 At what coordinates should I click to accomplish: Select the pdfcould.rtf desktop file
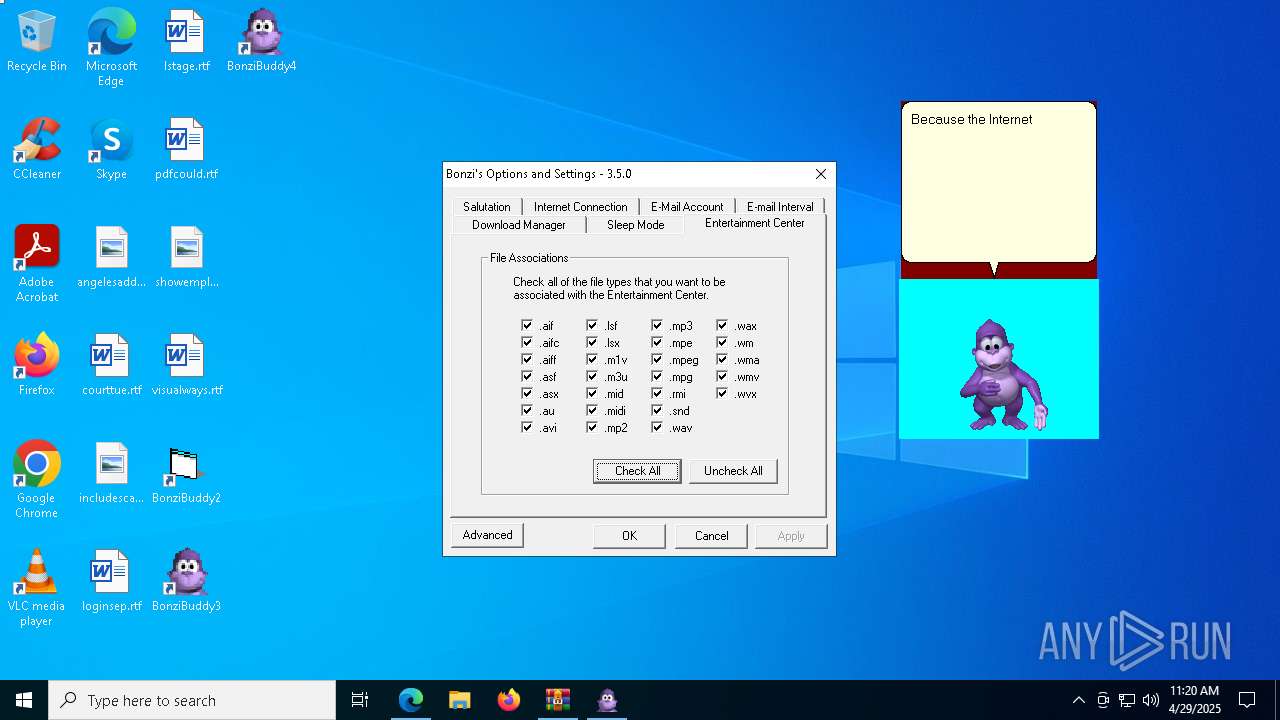(x=186, y=149)
